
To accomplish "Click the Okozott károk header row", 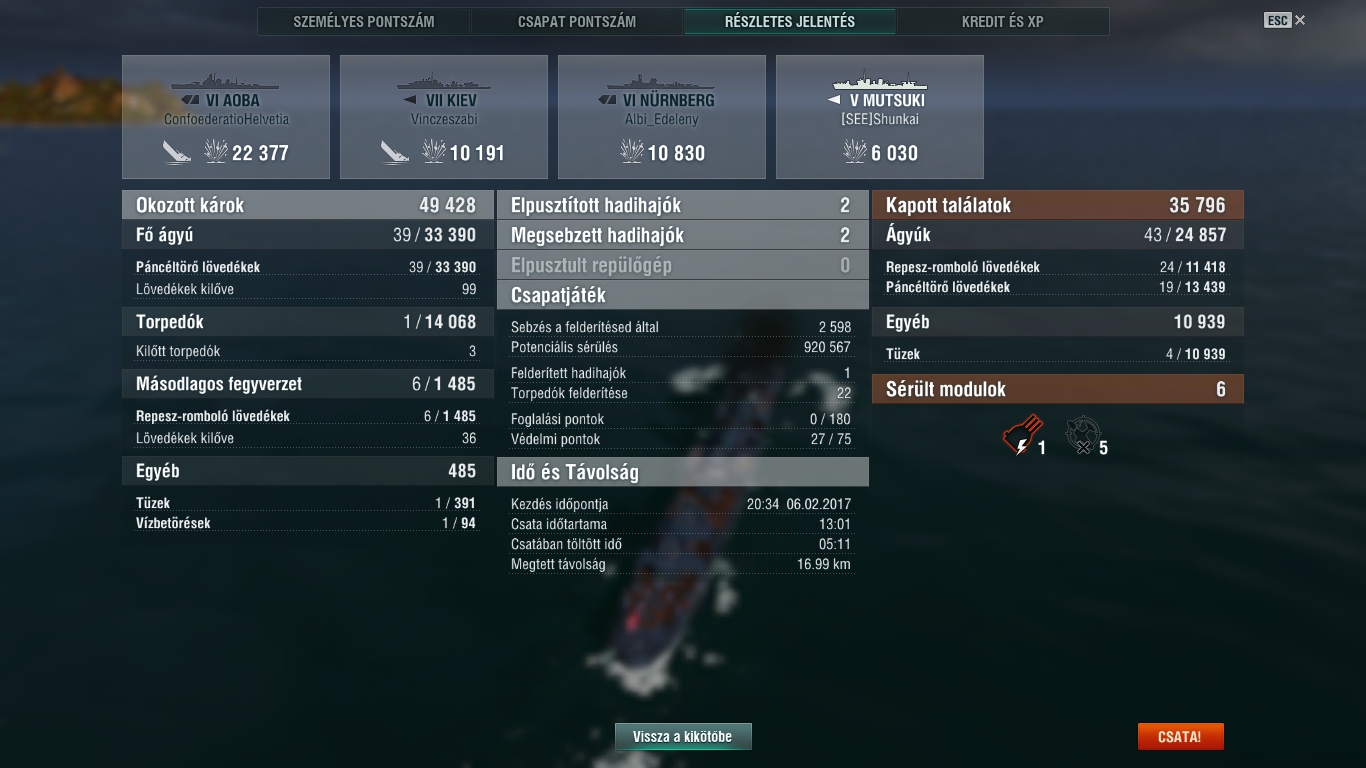I will 308,205.
